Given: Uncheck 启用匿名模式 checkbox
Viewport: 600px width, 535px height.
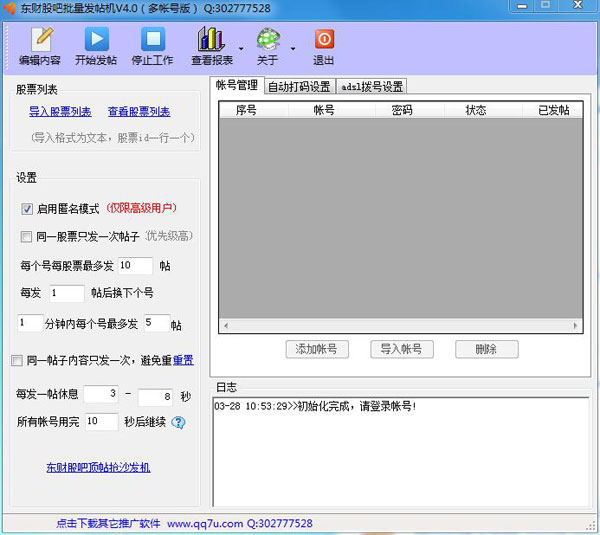Looking at the screenshot, I should tap(27, 209).
